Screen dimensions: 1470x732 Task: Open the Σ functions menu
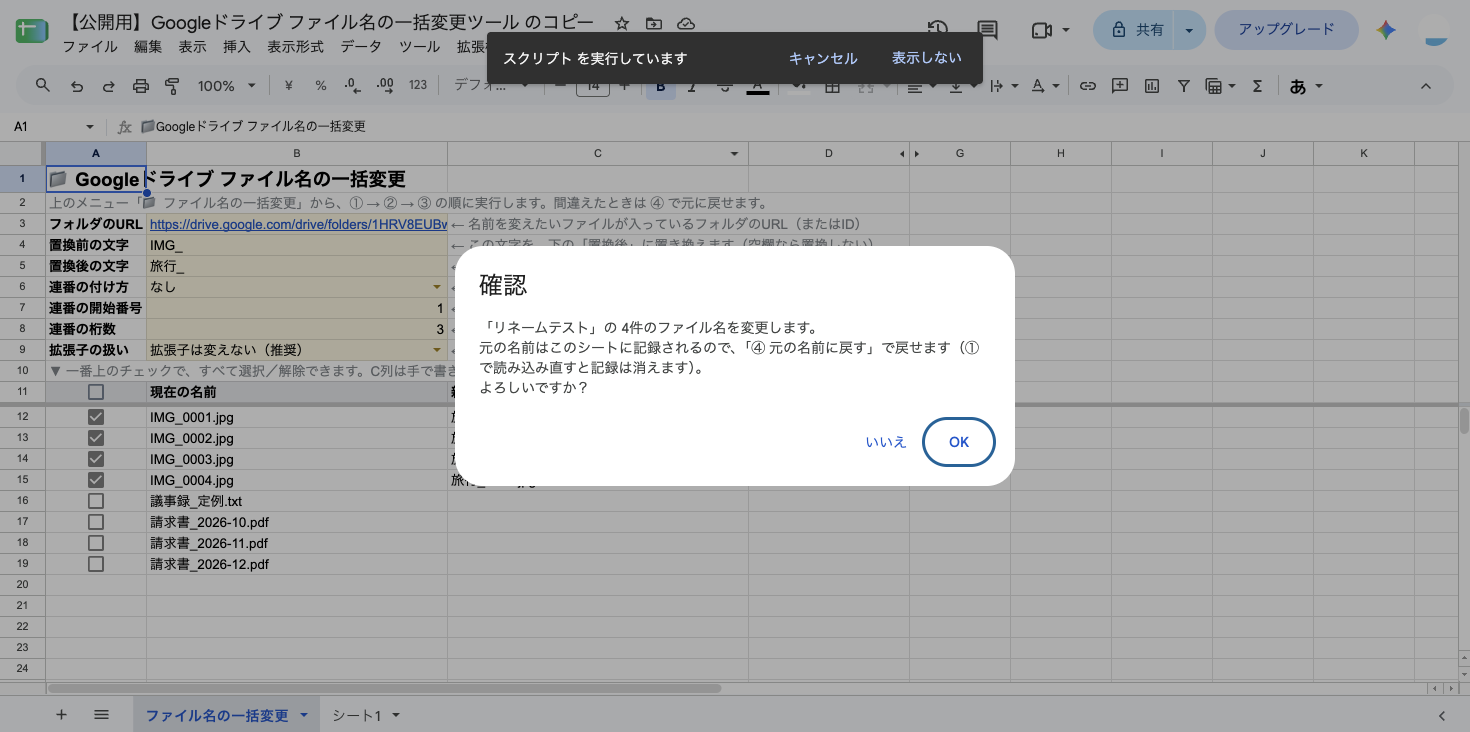1258,86
